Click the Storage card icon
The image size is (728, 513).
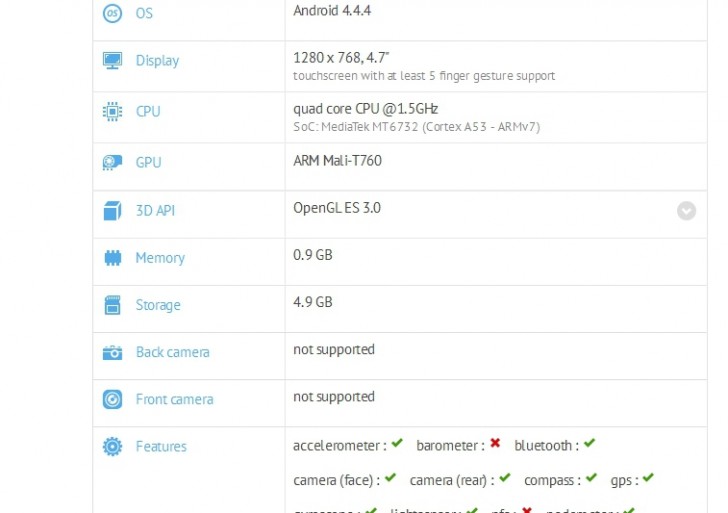(113, 305)
